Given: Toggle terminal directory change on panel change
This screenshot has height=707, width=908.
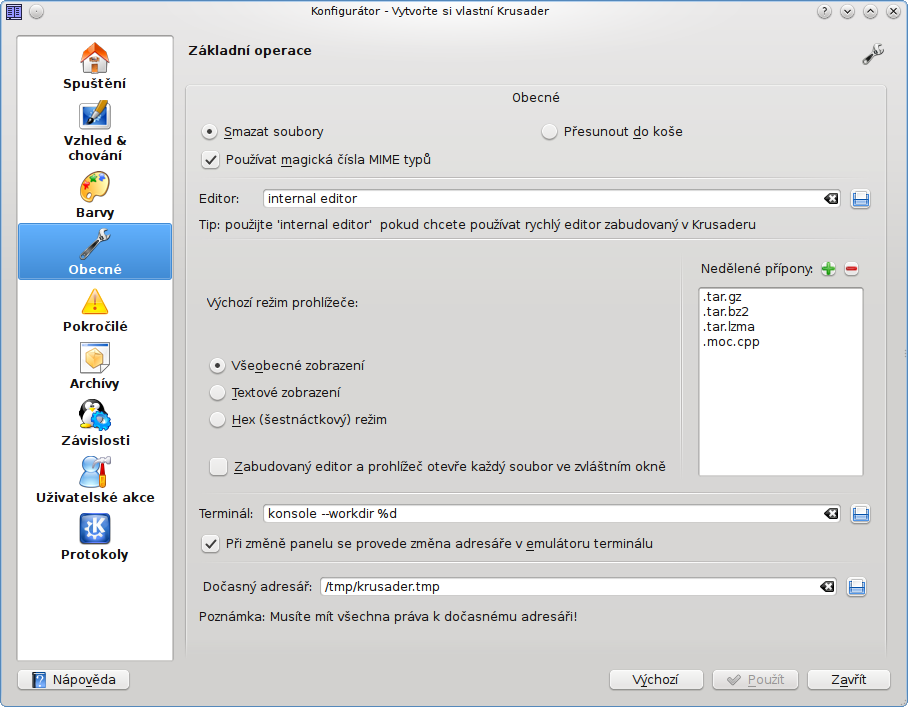Looking at the screenshot, I should point(427,544).
